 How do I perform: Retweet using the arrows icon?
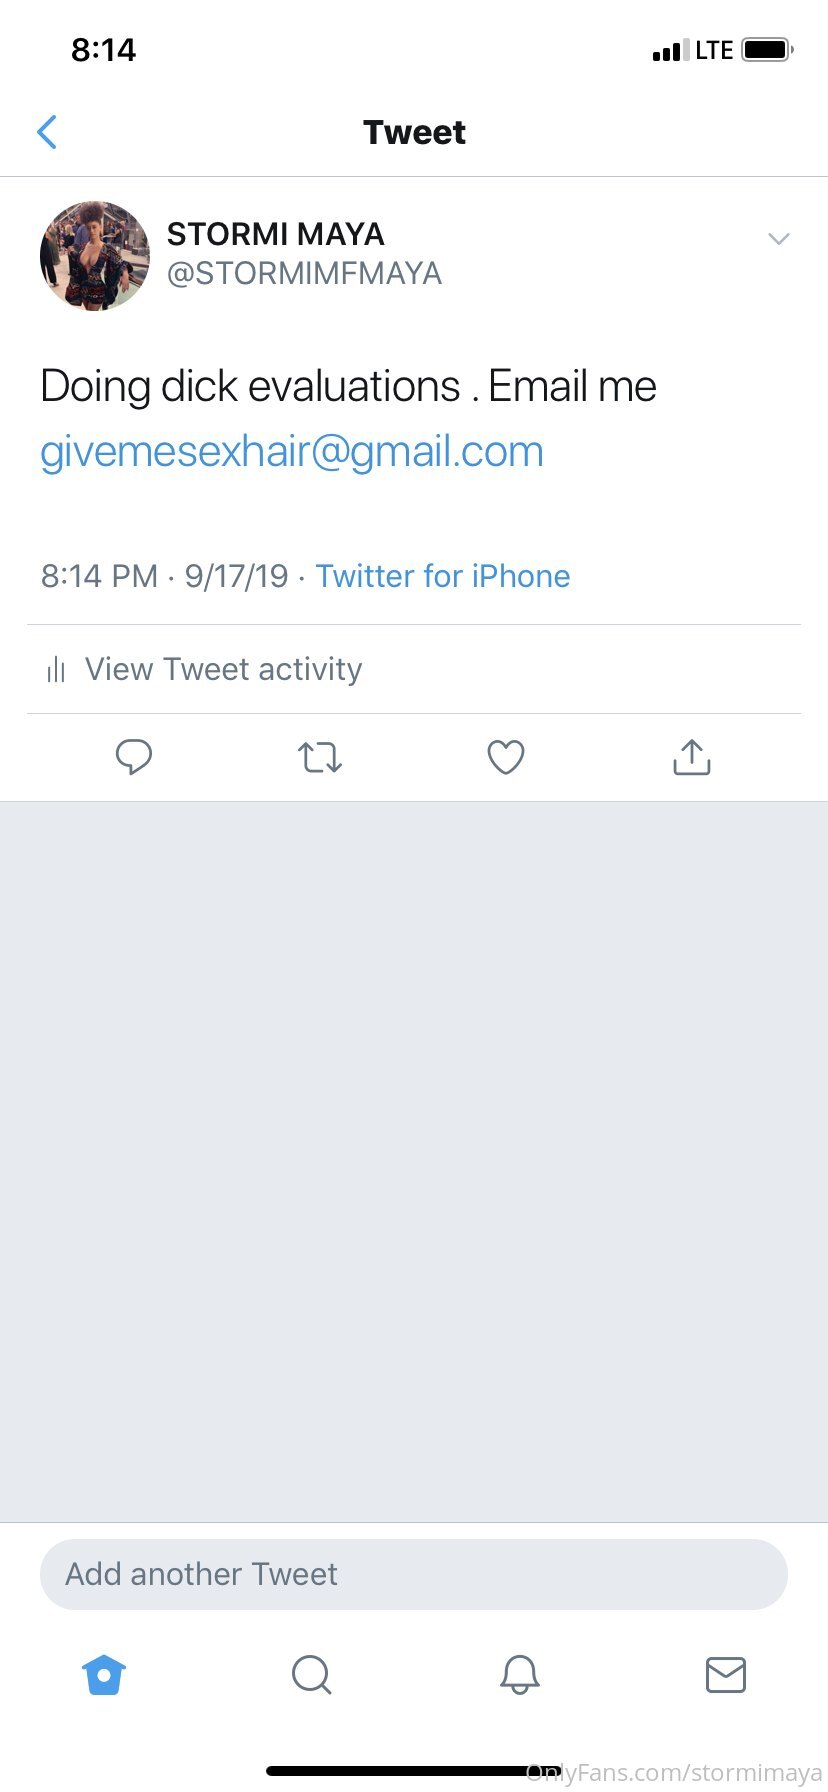coord(320,757)
